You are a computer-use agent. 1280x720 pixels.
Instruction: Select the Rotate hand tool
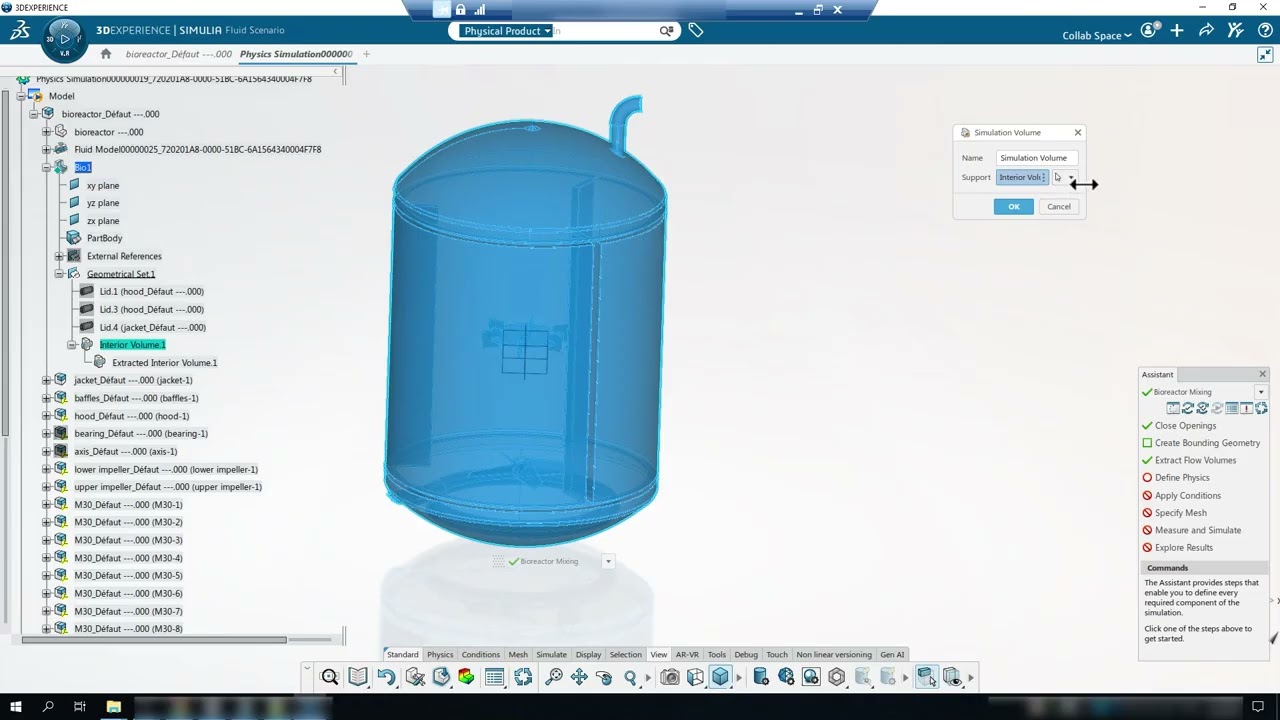[604, 677]
